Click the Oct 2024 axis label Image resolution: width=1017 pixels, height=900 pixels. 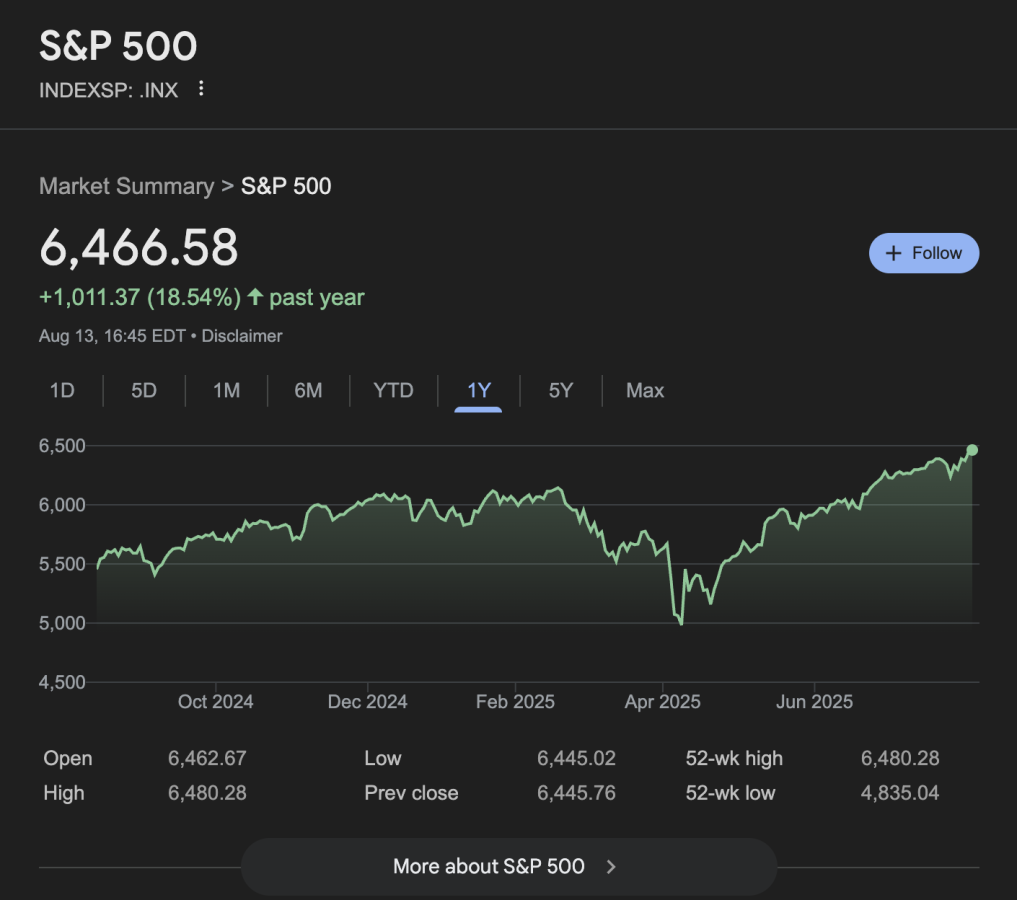[x=215, y=702]
